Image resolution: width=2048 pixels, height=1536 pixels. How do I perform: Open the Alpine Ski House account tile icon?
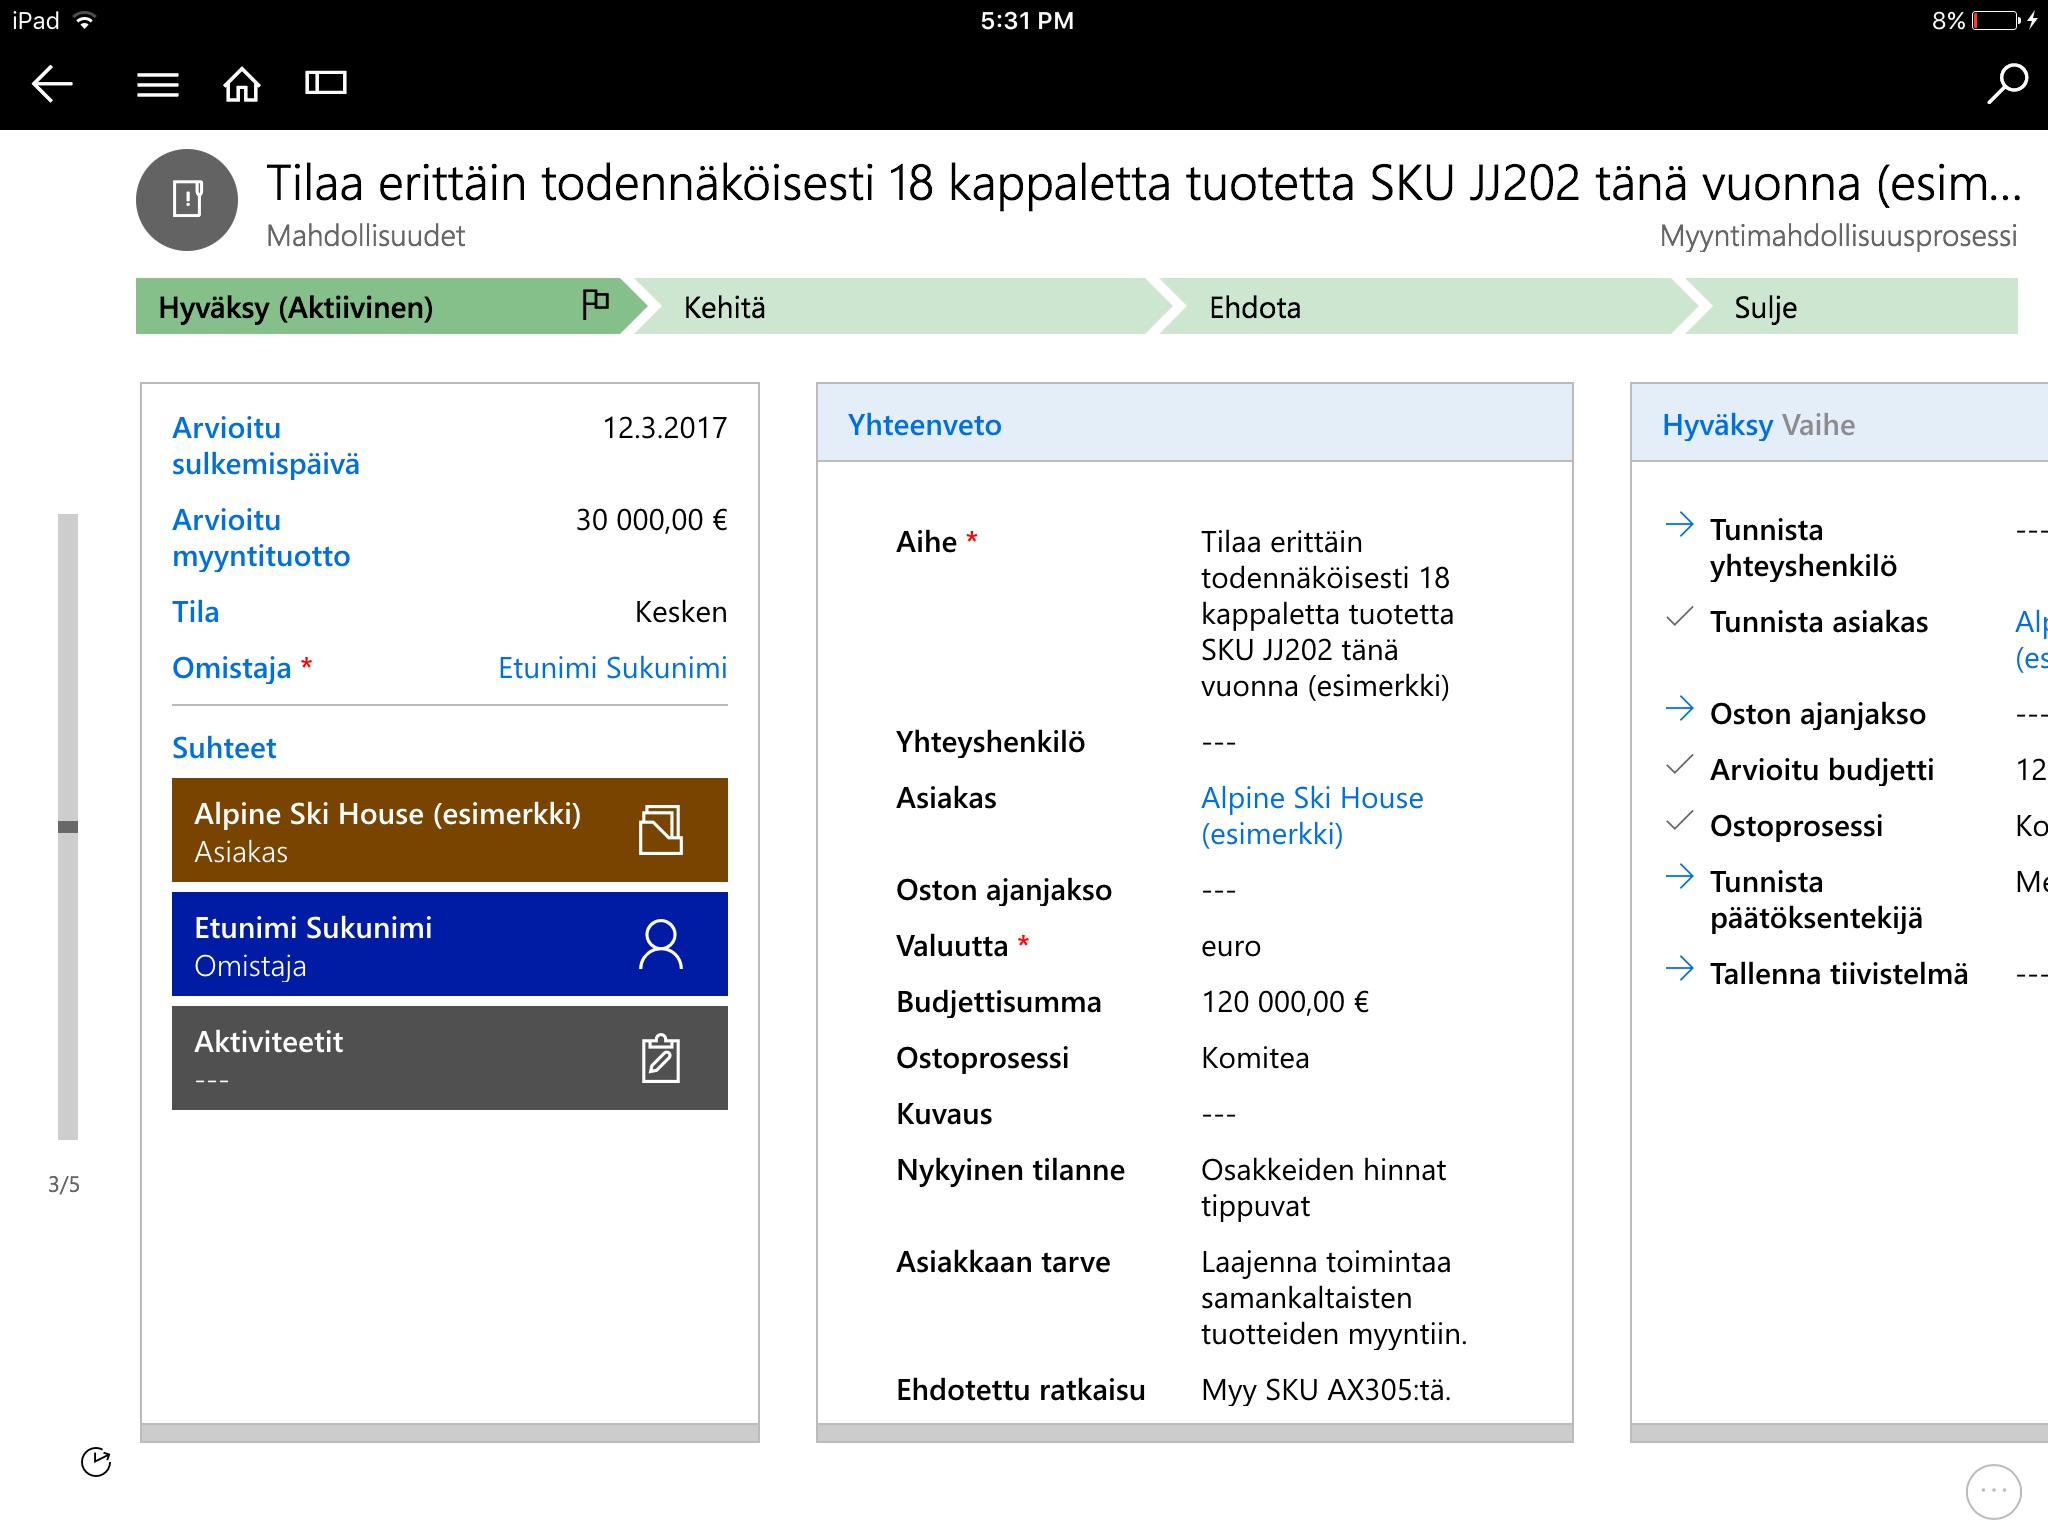click(660, 830)
